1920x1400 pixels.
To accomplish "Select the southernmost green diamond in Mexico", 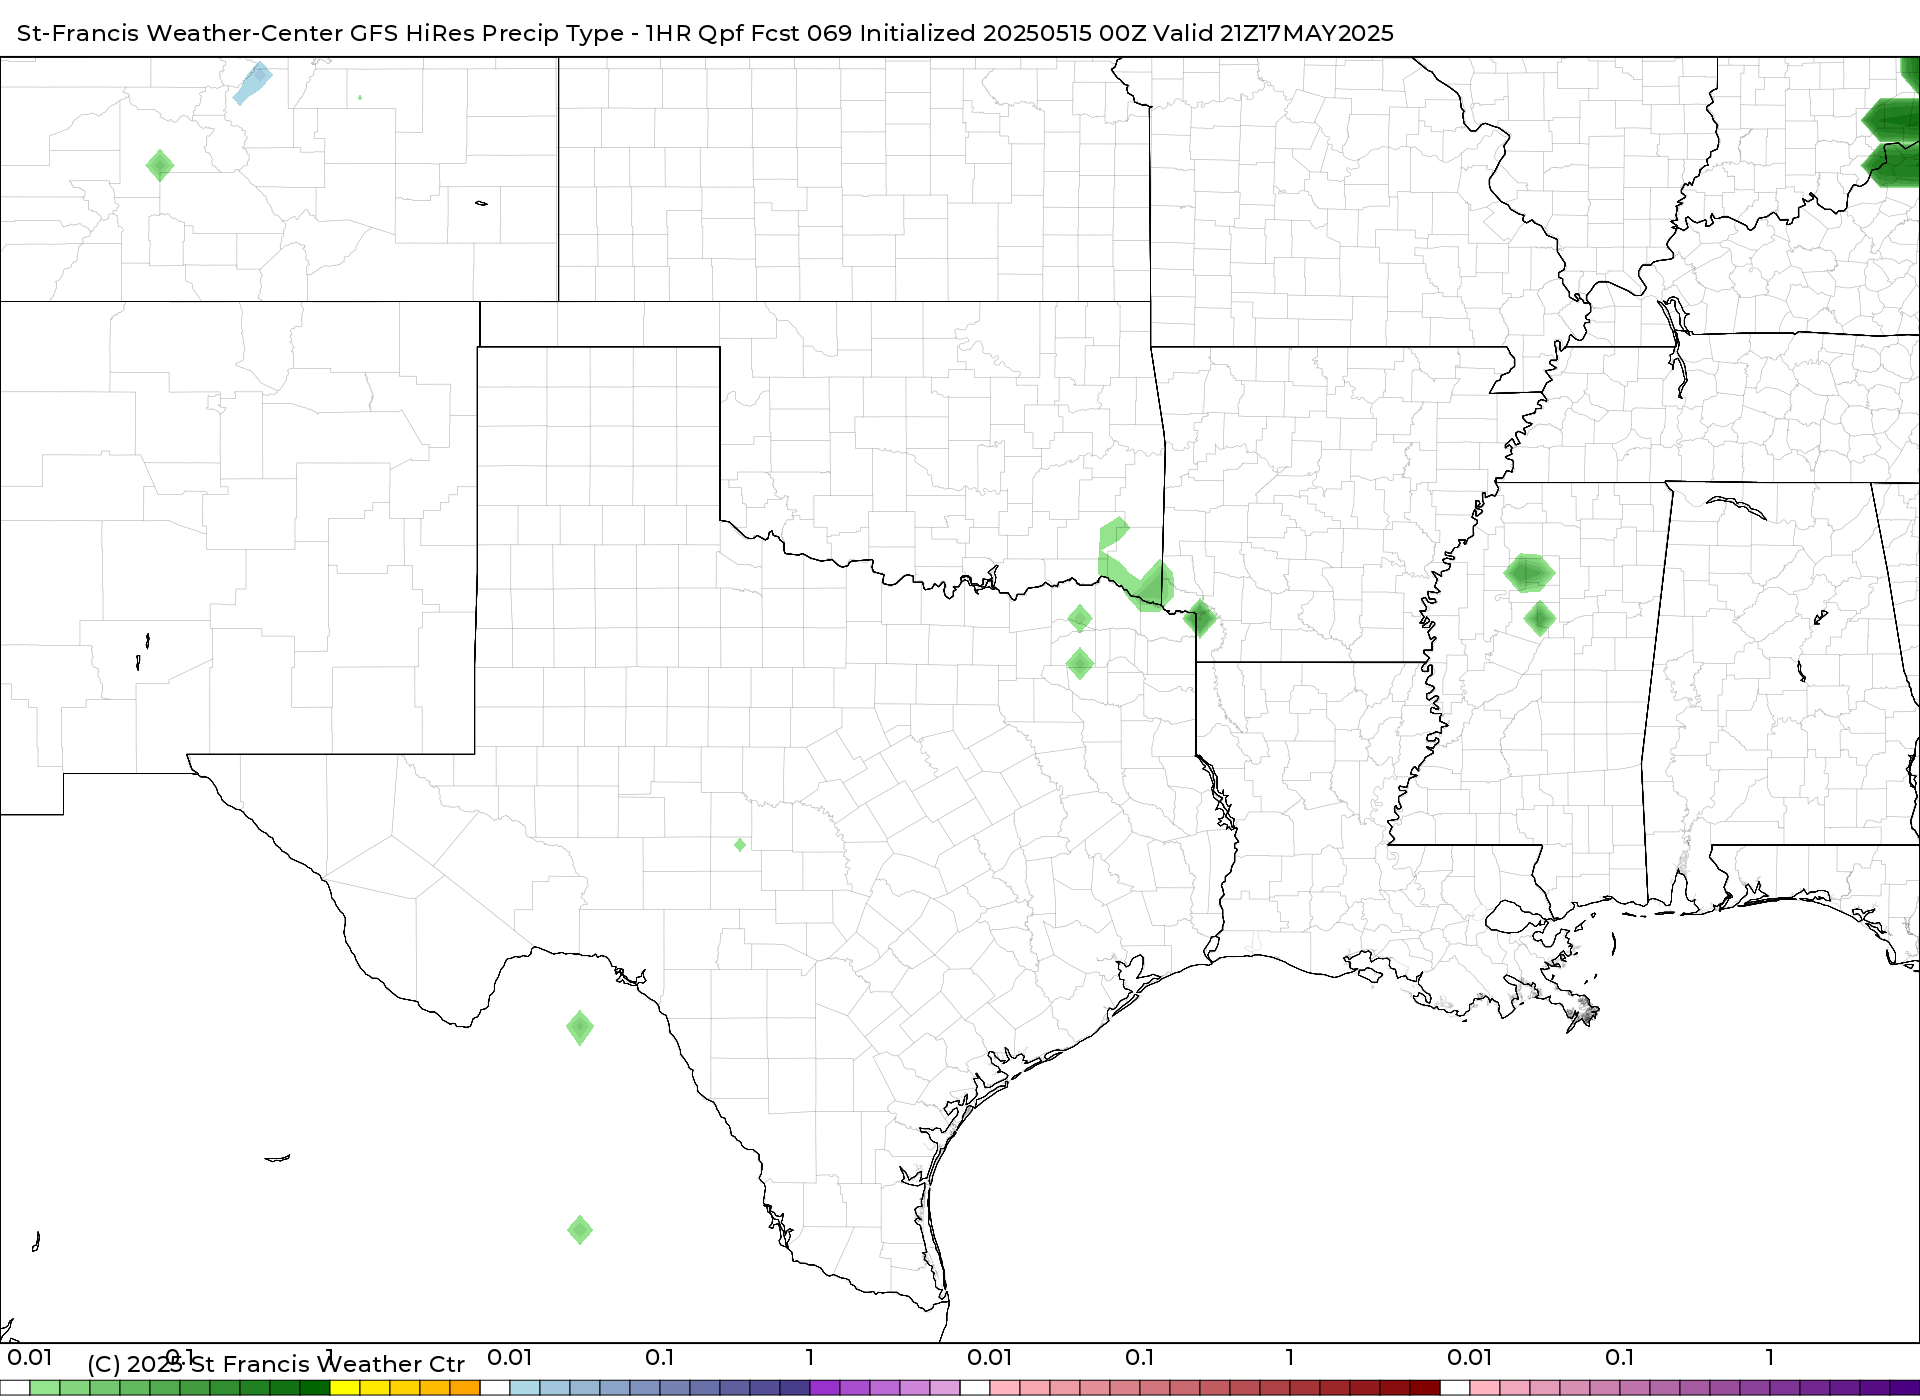I will [580, 1230].
